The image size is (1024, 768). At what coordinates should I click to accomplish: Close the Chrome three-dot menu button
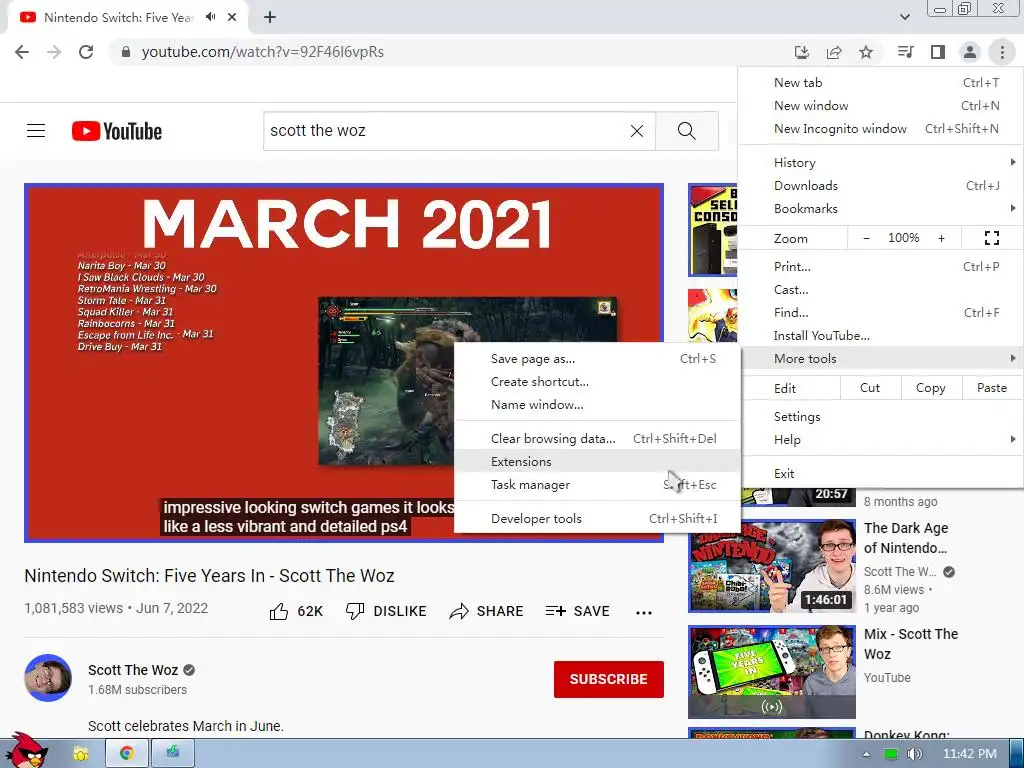pos(1002,52)
